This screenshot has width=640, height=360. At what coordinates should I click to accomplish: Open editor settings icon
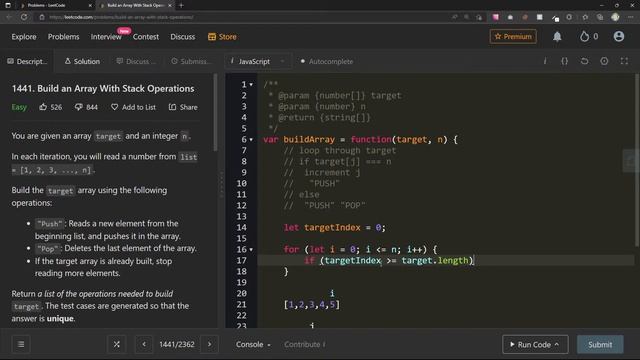click(604, 61)
